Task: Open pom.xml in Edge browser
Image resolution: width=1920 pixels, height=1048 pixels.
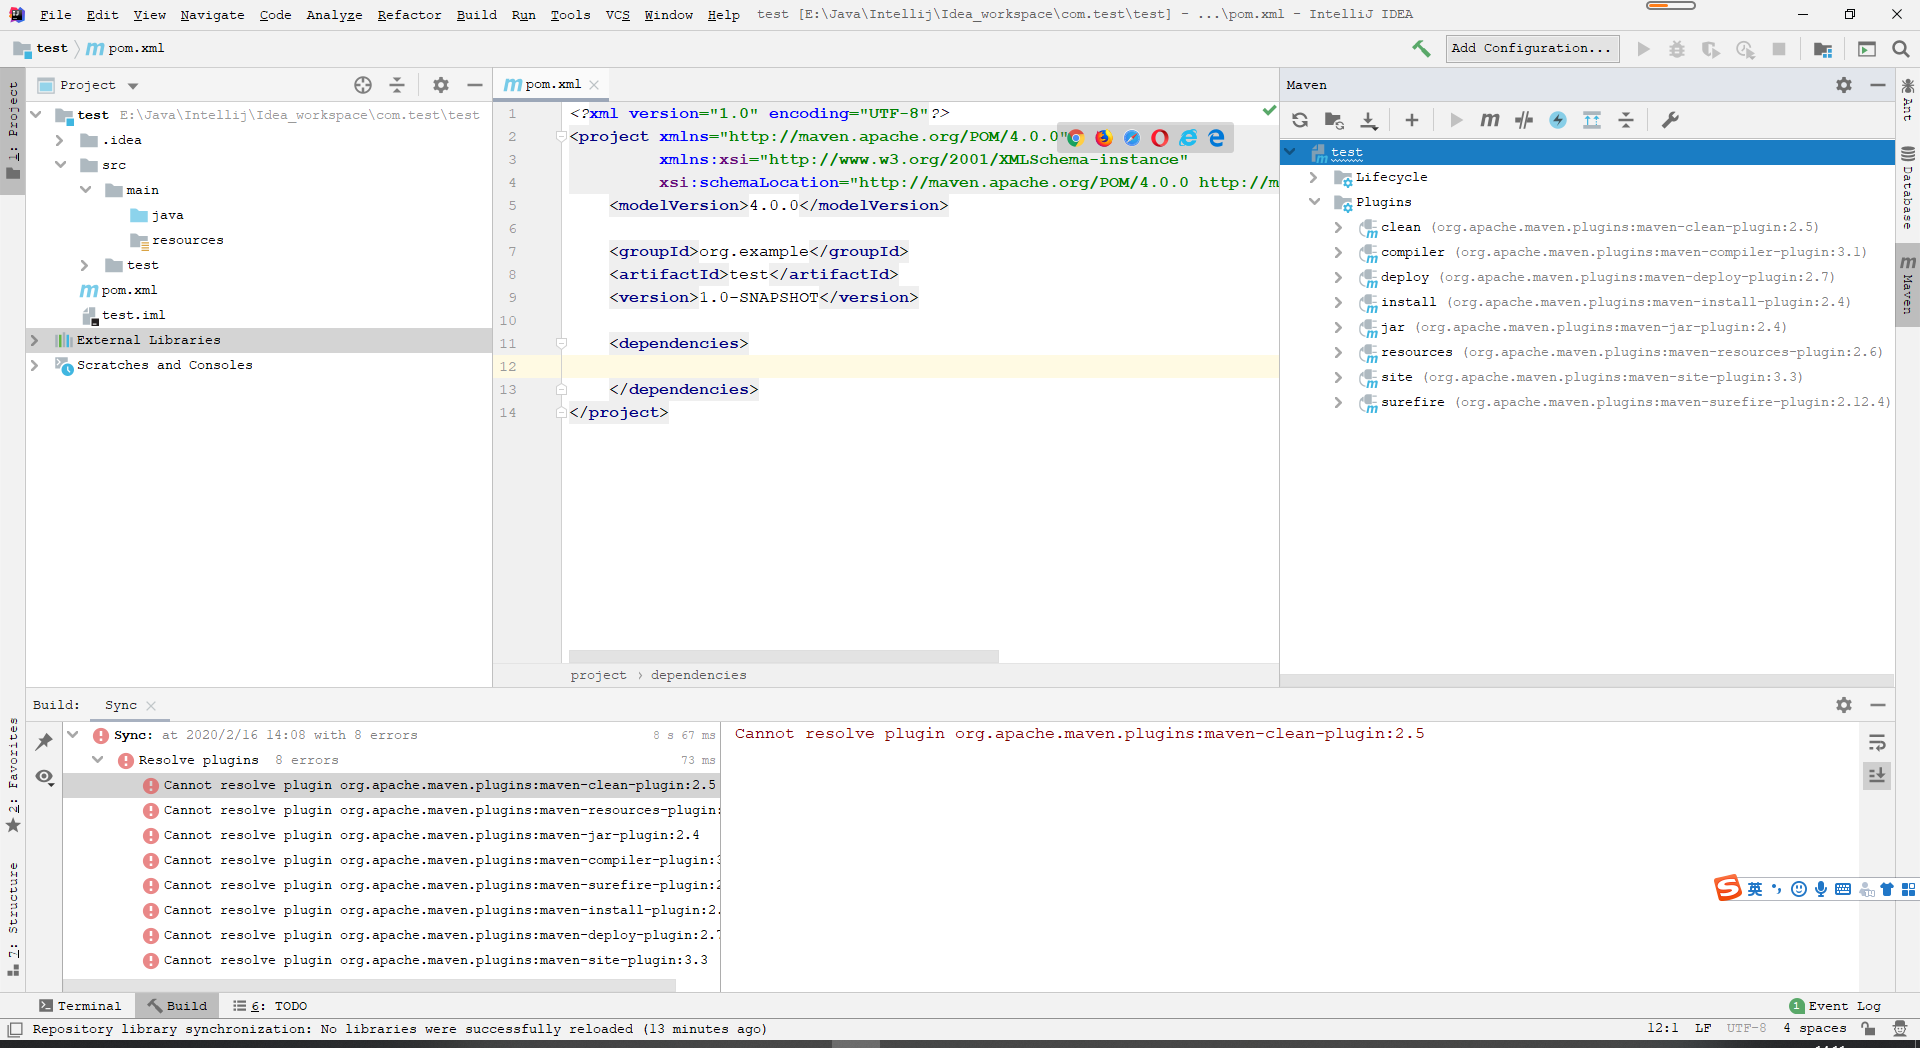Action: (1216, 138)
